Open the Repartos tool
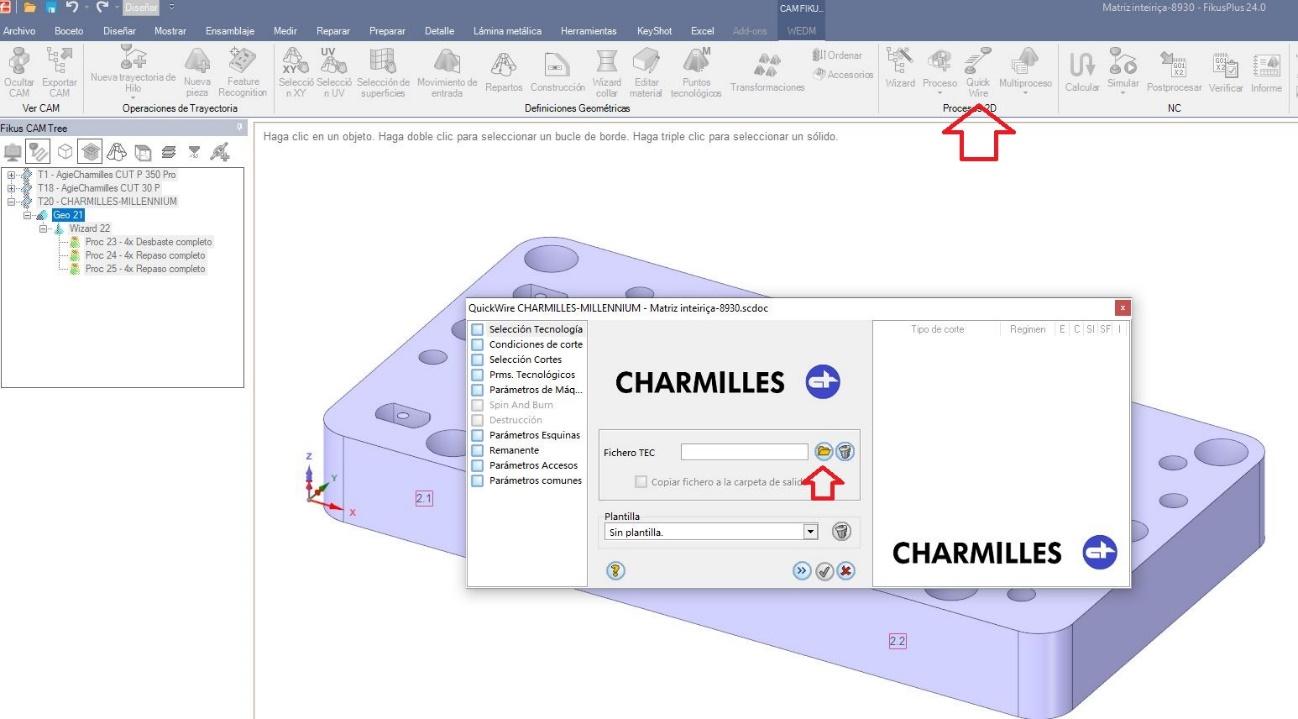Image resolution: width=1298 pixels, height=719 pixels. tap(503, 72)
